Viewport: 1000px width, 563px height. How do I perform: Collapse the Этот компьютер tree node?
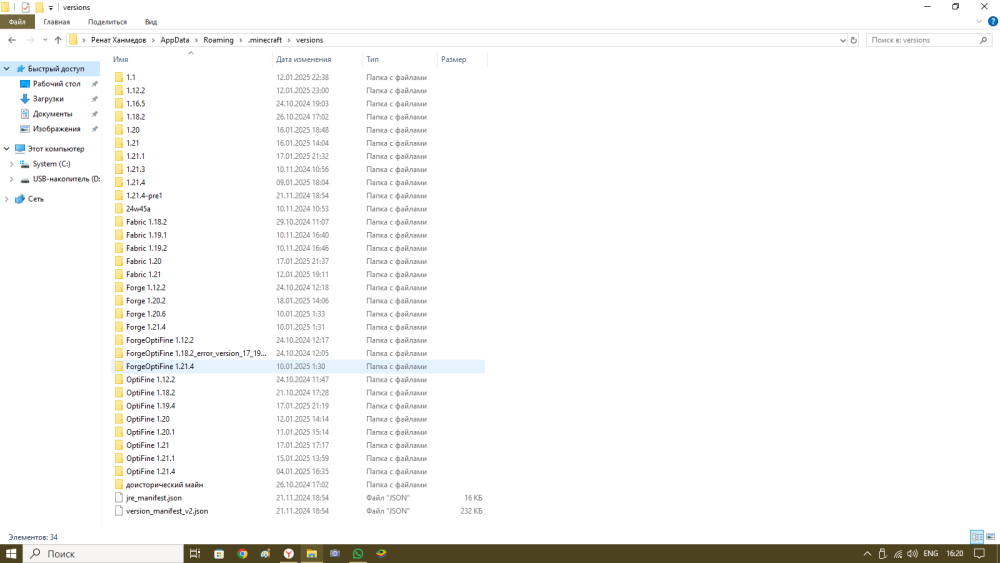point(6,149)
